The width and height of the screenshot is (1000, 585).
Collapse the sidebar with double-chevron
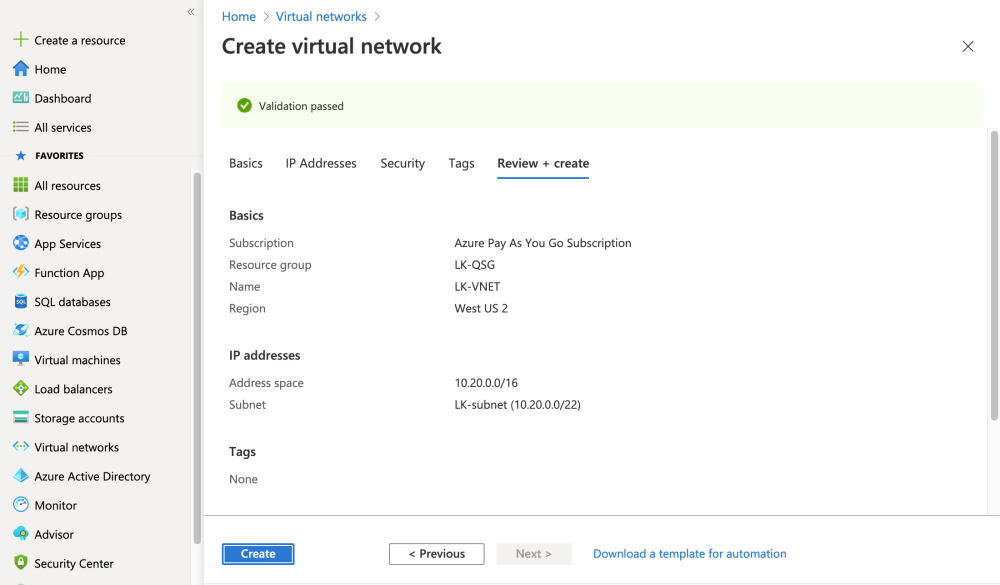pyautogui.click(x=190, y=12)
